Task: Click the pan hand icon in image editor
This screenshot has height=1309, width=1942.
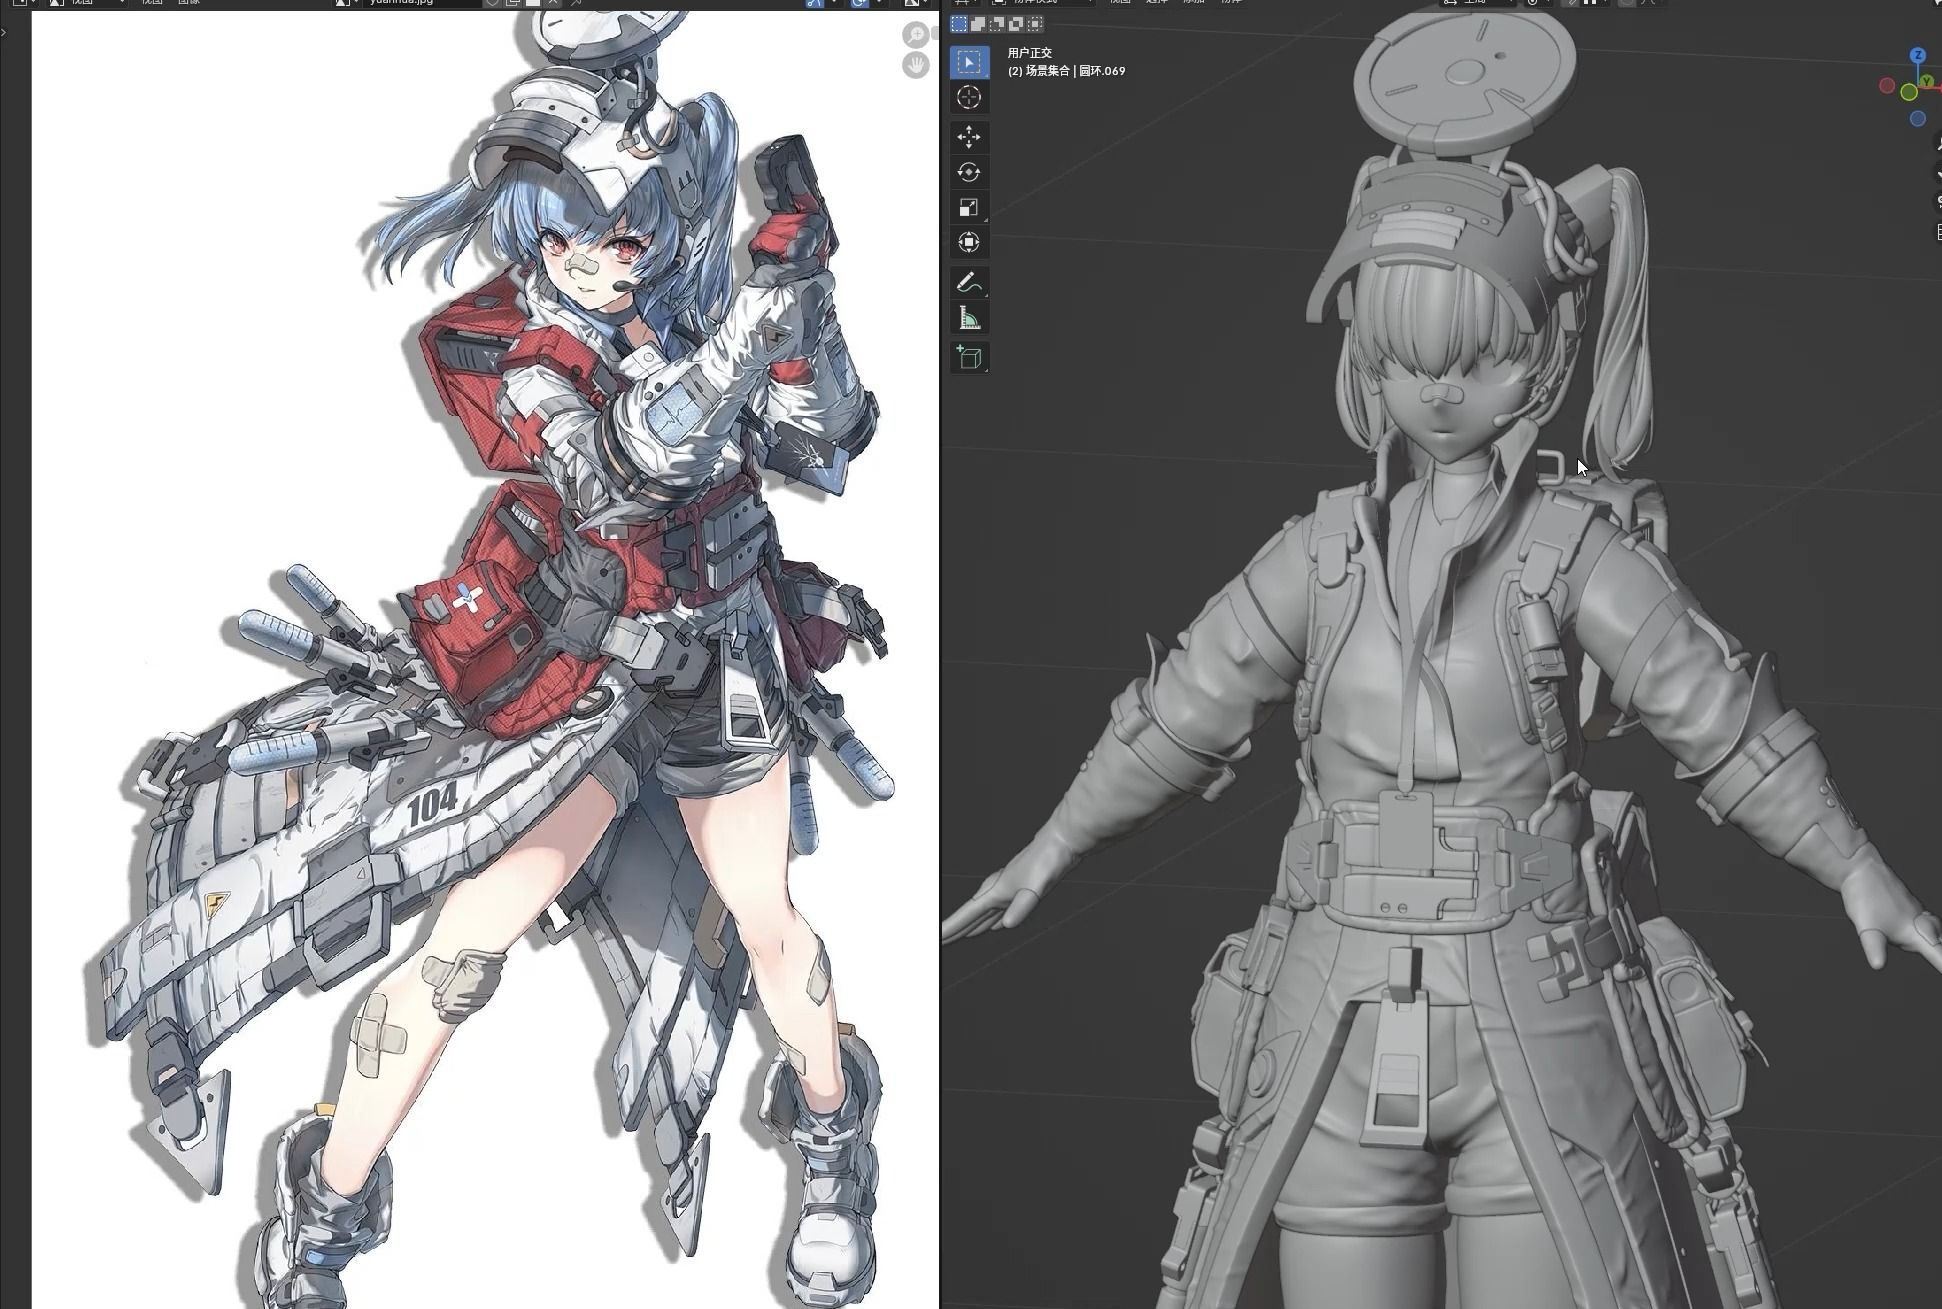Action: (915, 65)
